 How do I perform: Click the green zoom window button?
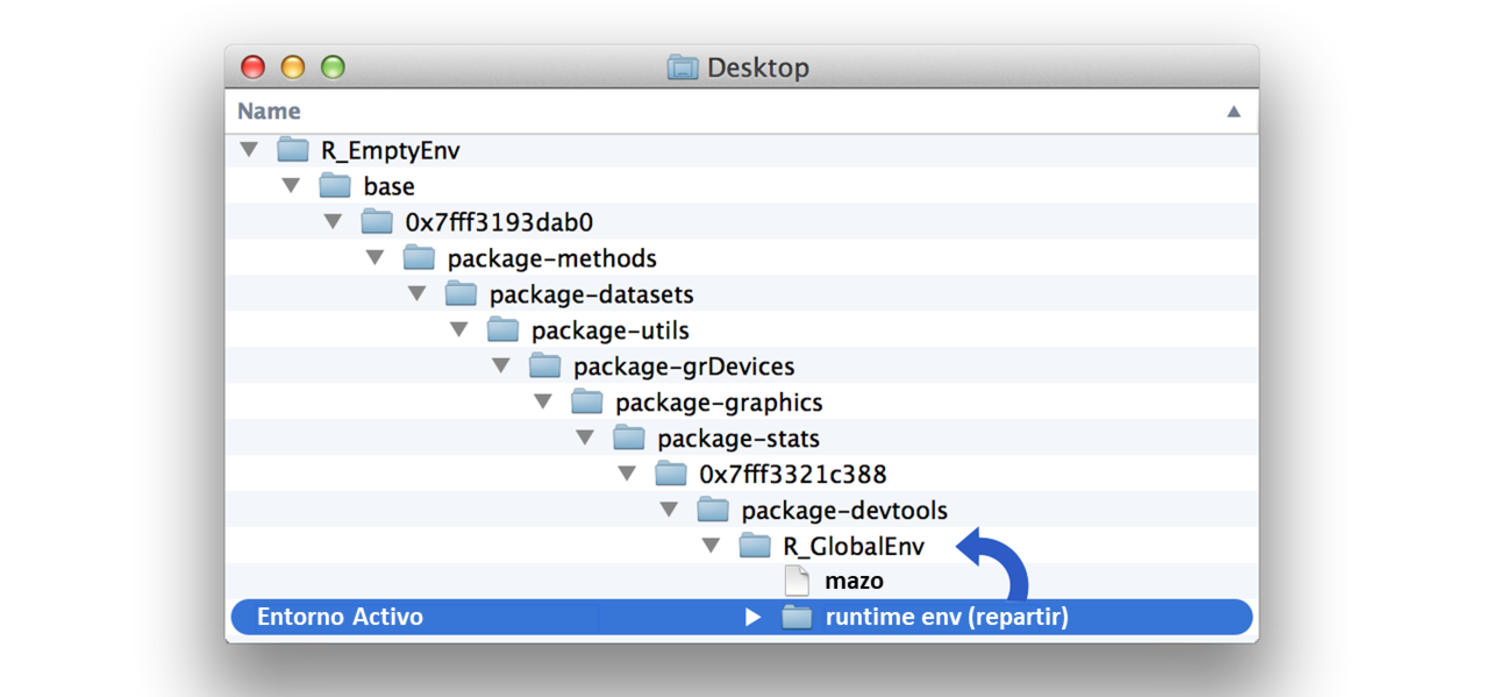pos(333,67)
